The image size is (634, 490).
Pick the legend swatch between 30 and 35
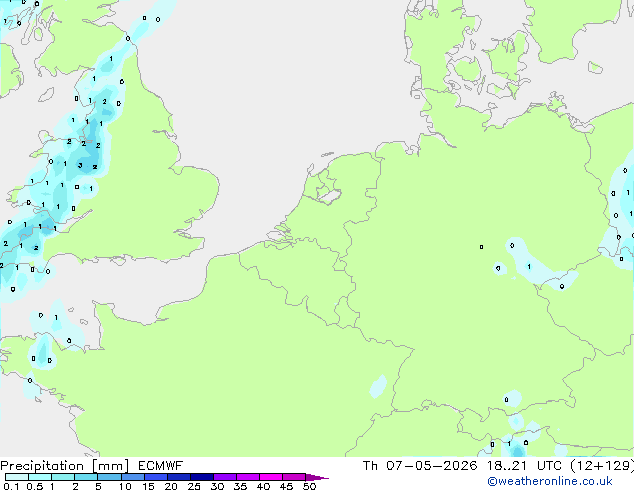pos(225,477)
